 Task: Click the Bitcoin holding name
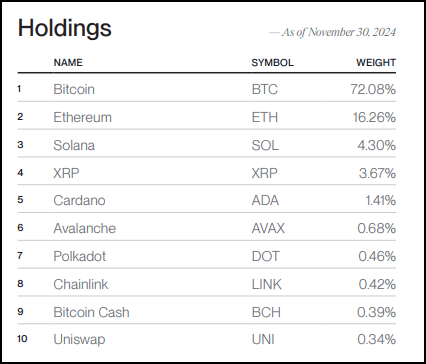[x=74, y=89]
